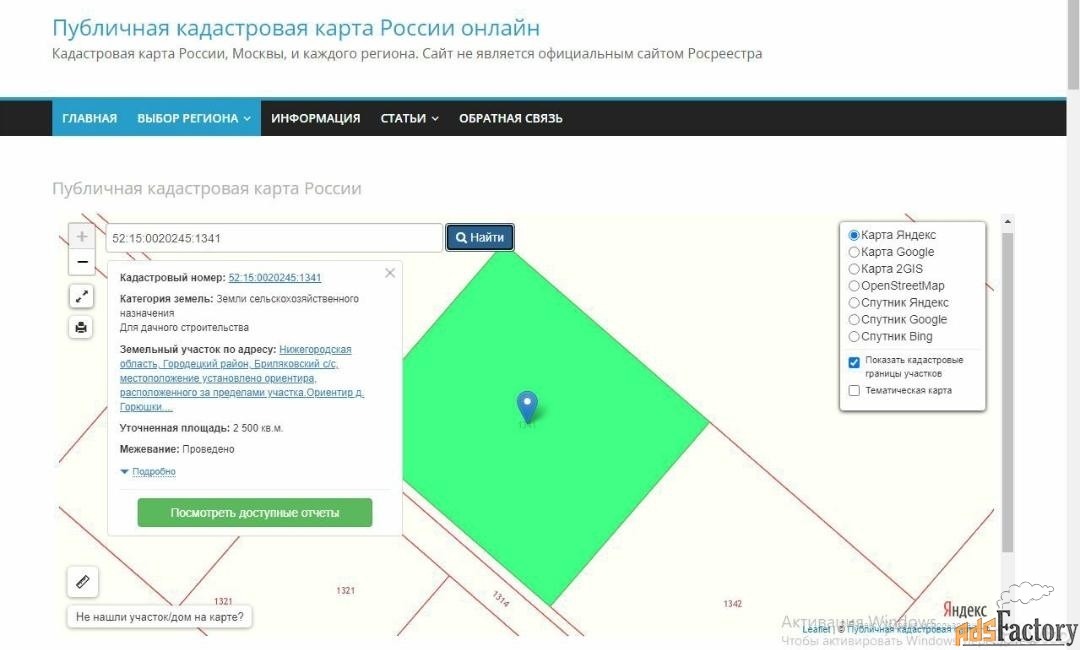Click the blue map marker pin
This screenshot has width=1080, height=650.
pyautogui.click(x=527, y=406)
